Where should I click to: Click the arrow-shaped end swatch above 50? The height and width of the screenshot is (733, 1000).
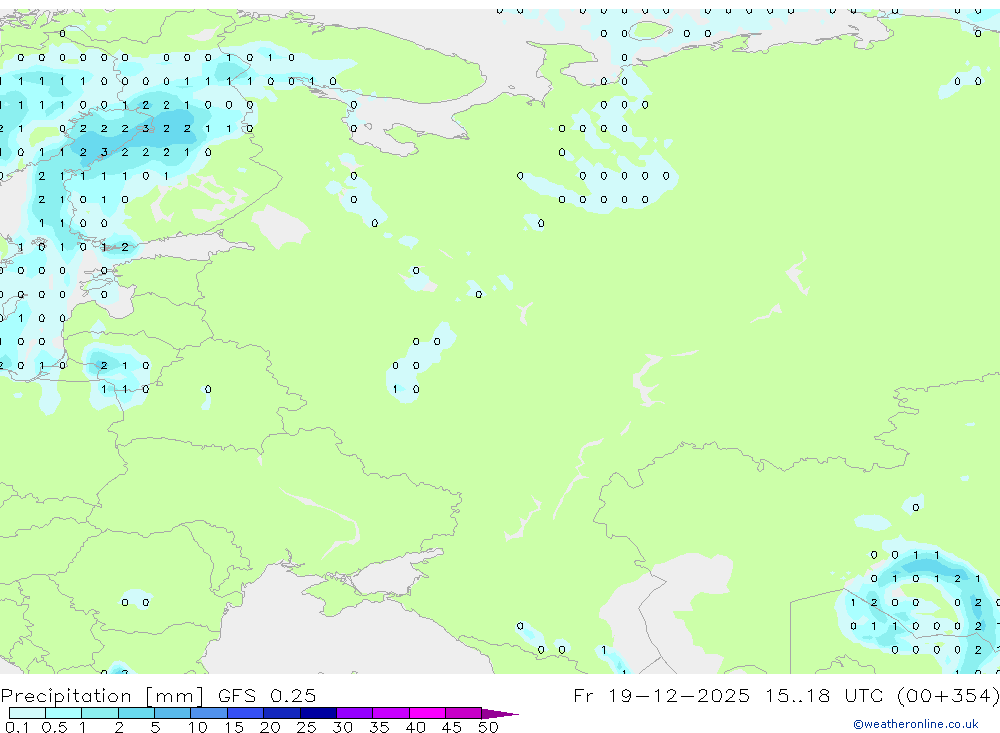coord(499,714)
